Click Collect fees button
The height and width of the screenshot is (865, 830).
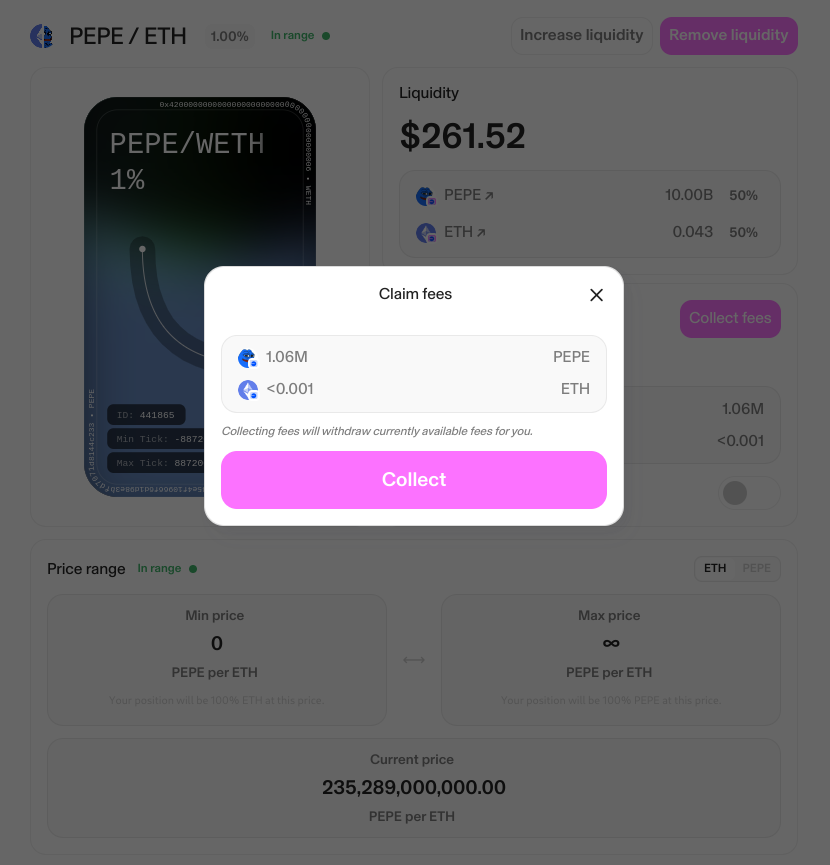pyautogui.click(x=730, y=318)
